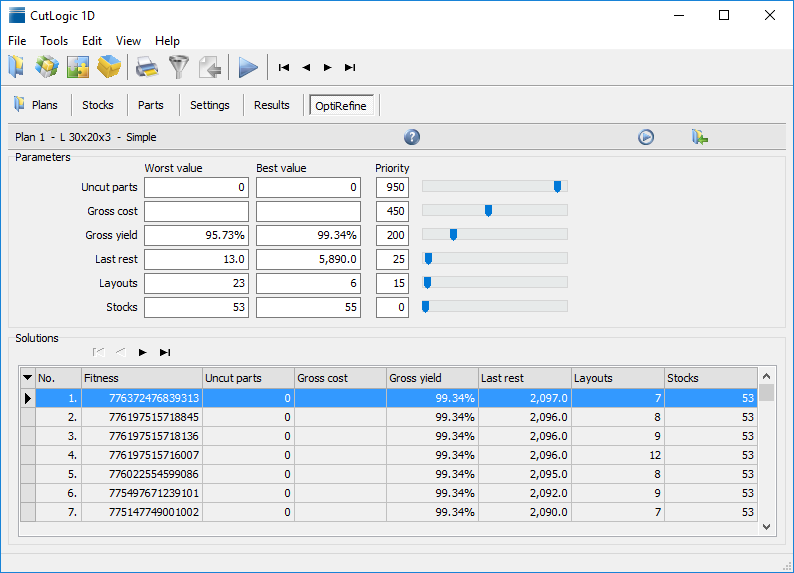
Task: Click the CutLogic 1D app icon in title bar
Action: point(17,15)
